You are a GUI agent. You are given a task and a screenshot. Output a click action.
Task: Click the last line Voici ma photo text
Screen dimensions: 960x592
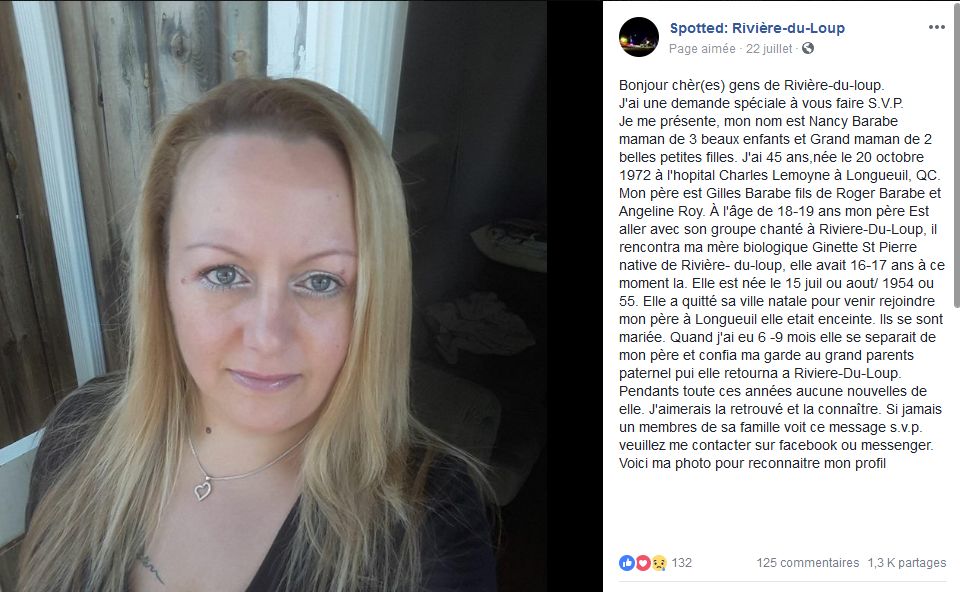(752, 463)
